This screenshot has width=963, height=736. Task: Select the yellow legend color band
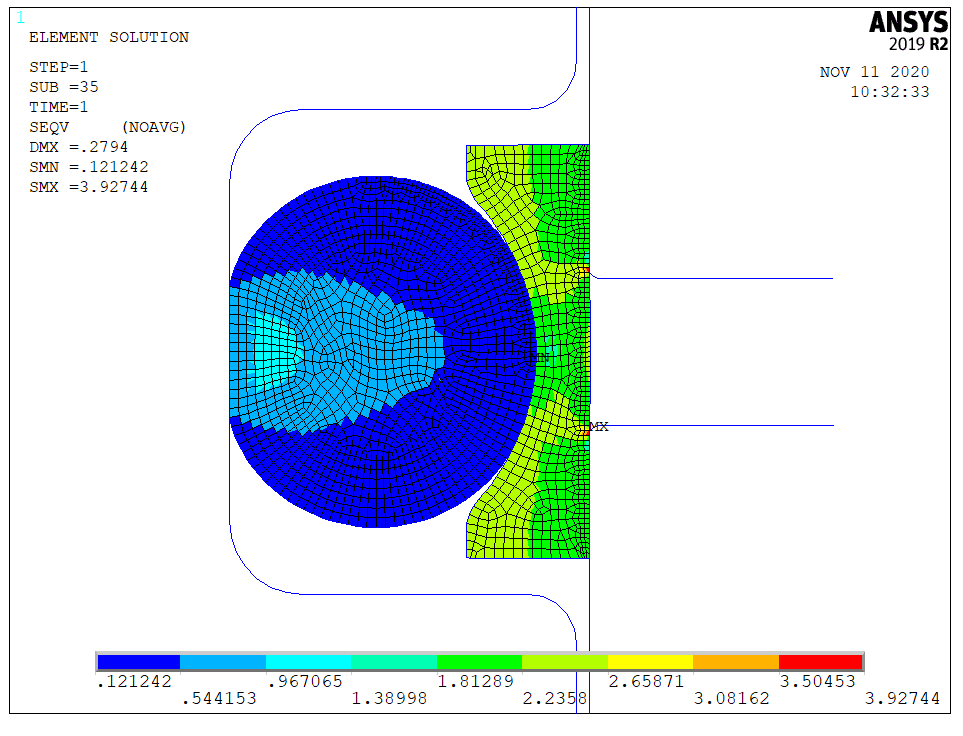pos(650,662)
